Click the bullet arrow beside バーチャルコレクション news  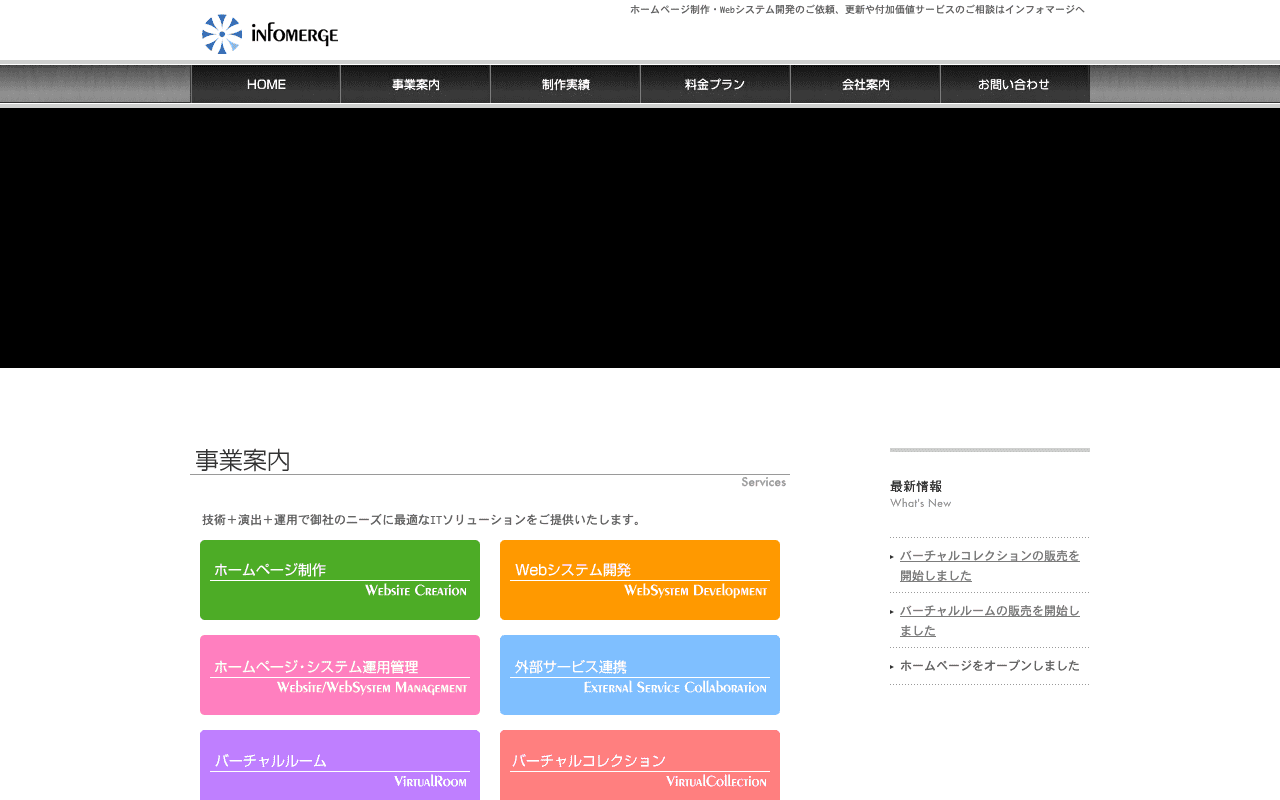(892, 557)
